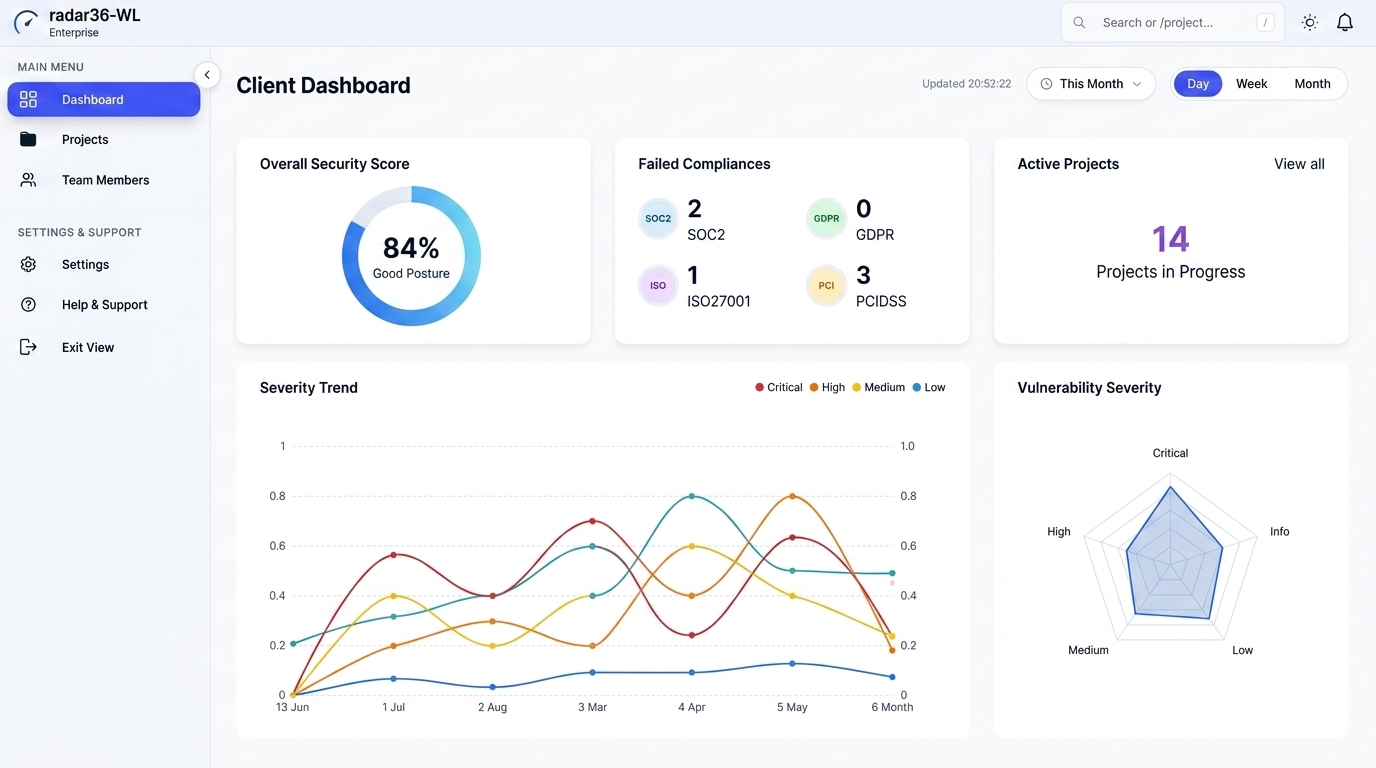Click the search magnifier icon
This screenshot has width=1376, height=768.
tap(1079, 22)
